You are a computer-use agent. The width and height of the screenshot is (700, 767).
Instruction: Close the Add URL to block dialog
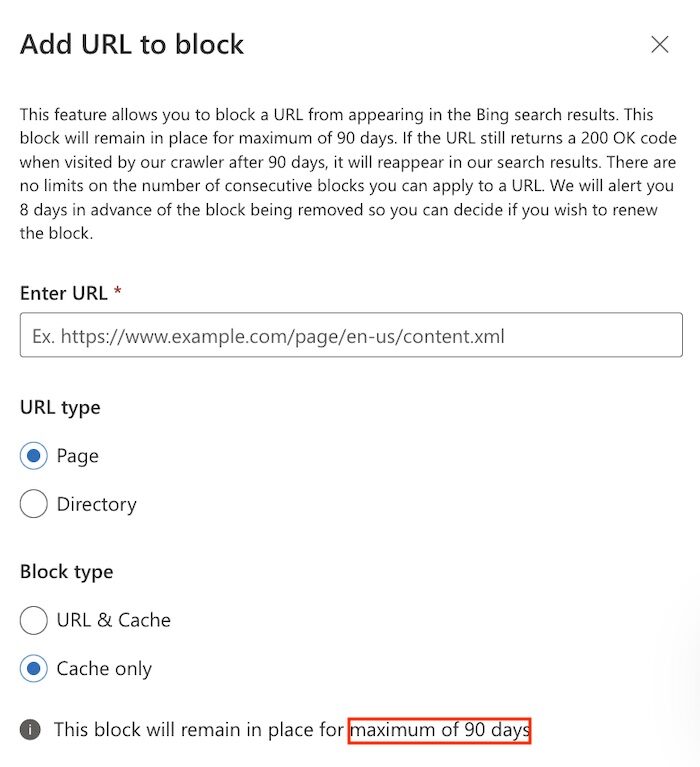[x=659, y=44]
